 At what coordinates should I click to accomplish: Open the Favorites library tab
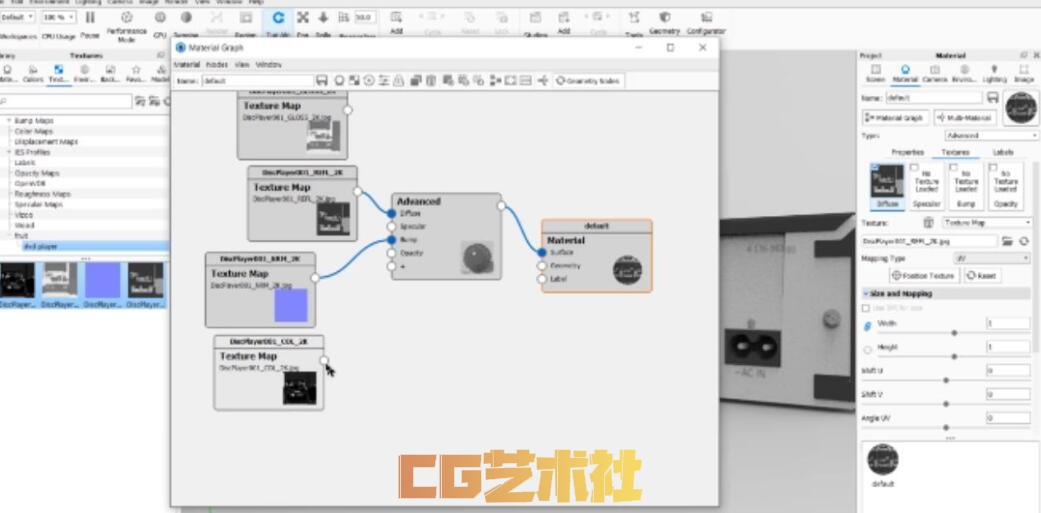[135, 74]
